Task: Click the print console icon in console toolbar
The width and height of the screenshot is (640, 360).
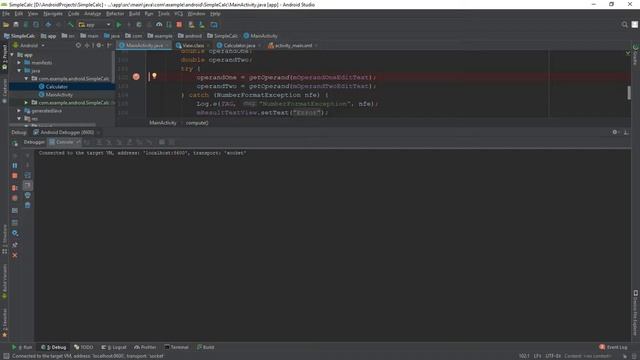Action: click(x=27, y=195)
